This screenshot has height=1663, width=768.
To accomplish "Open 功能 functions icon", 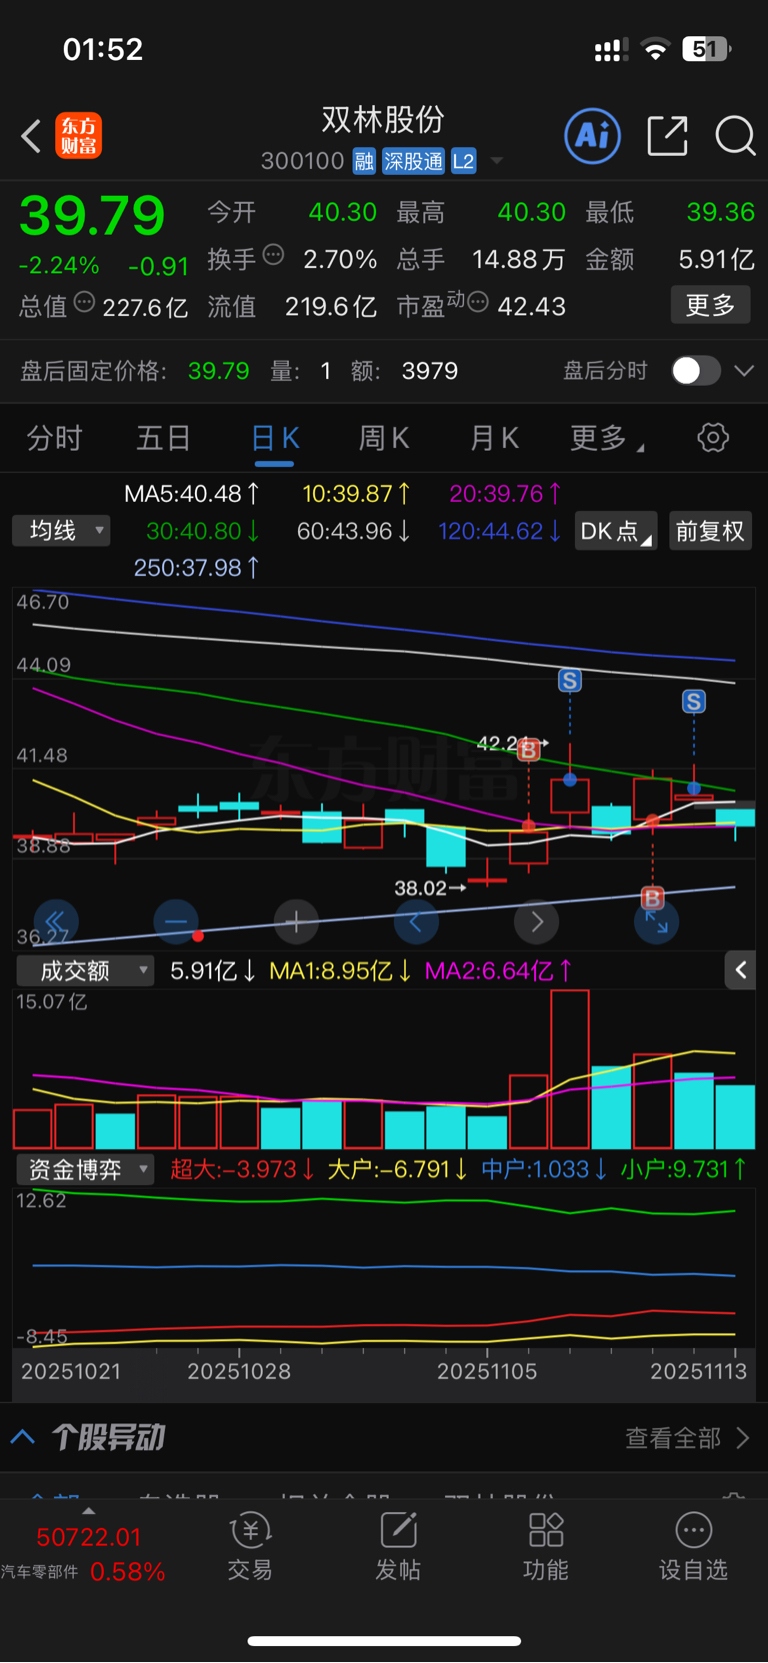I will 546,1547.
